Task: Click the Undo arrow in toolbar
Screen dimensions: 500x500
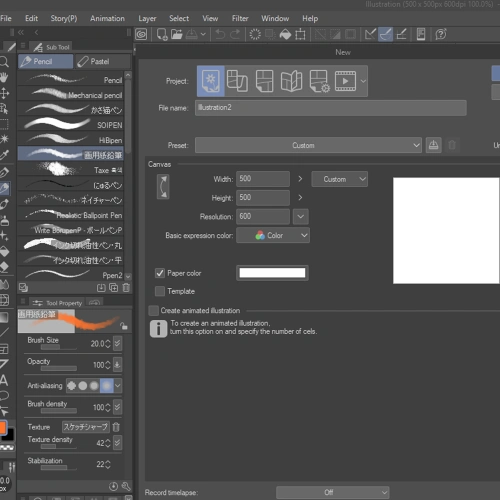Action: click(x=220, y=34)
